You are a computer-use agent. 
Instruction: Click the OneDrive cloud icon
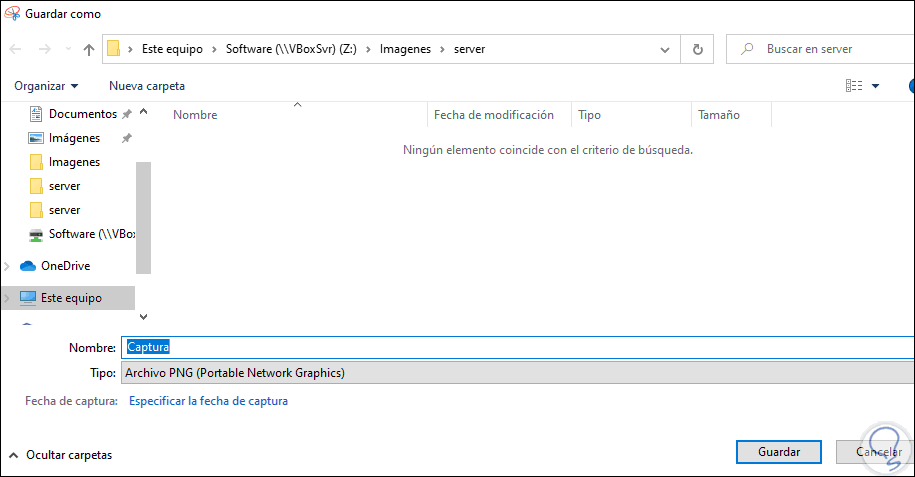27,266
